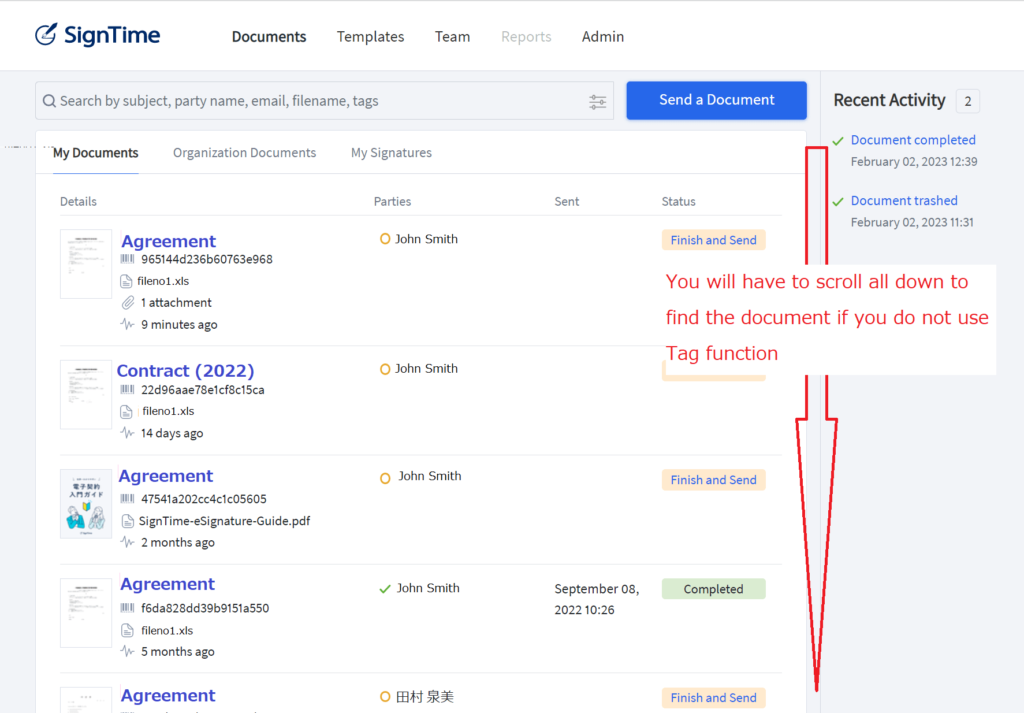Click thumbnail of Completed Agreement
The image size is (1024, 713).
click(x=86, y=612)
